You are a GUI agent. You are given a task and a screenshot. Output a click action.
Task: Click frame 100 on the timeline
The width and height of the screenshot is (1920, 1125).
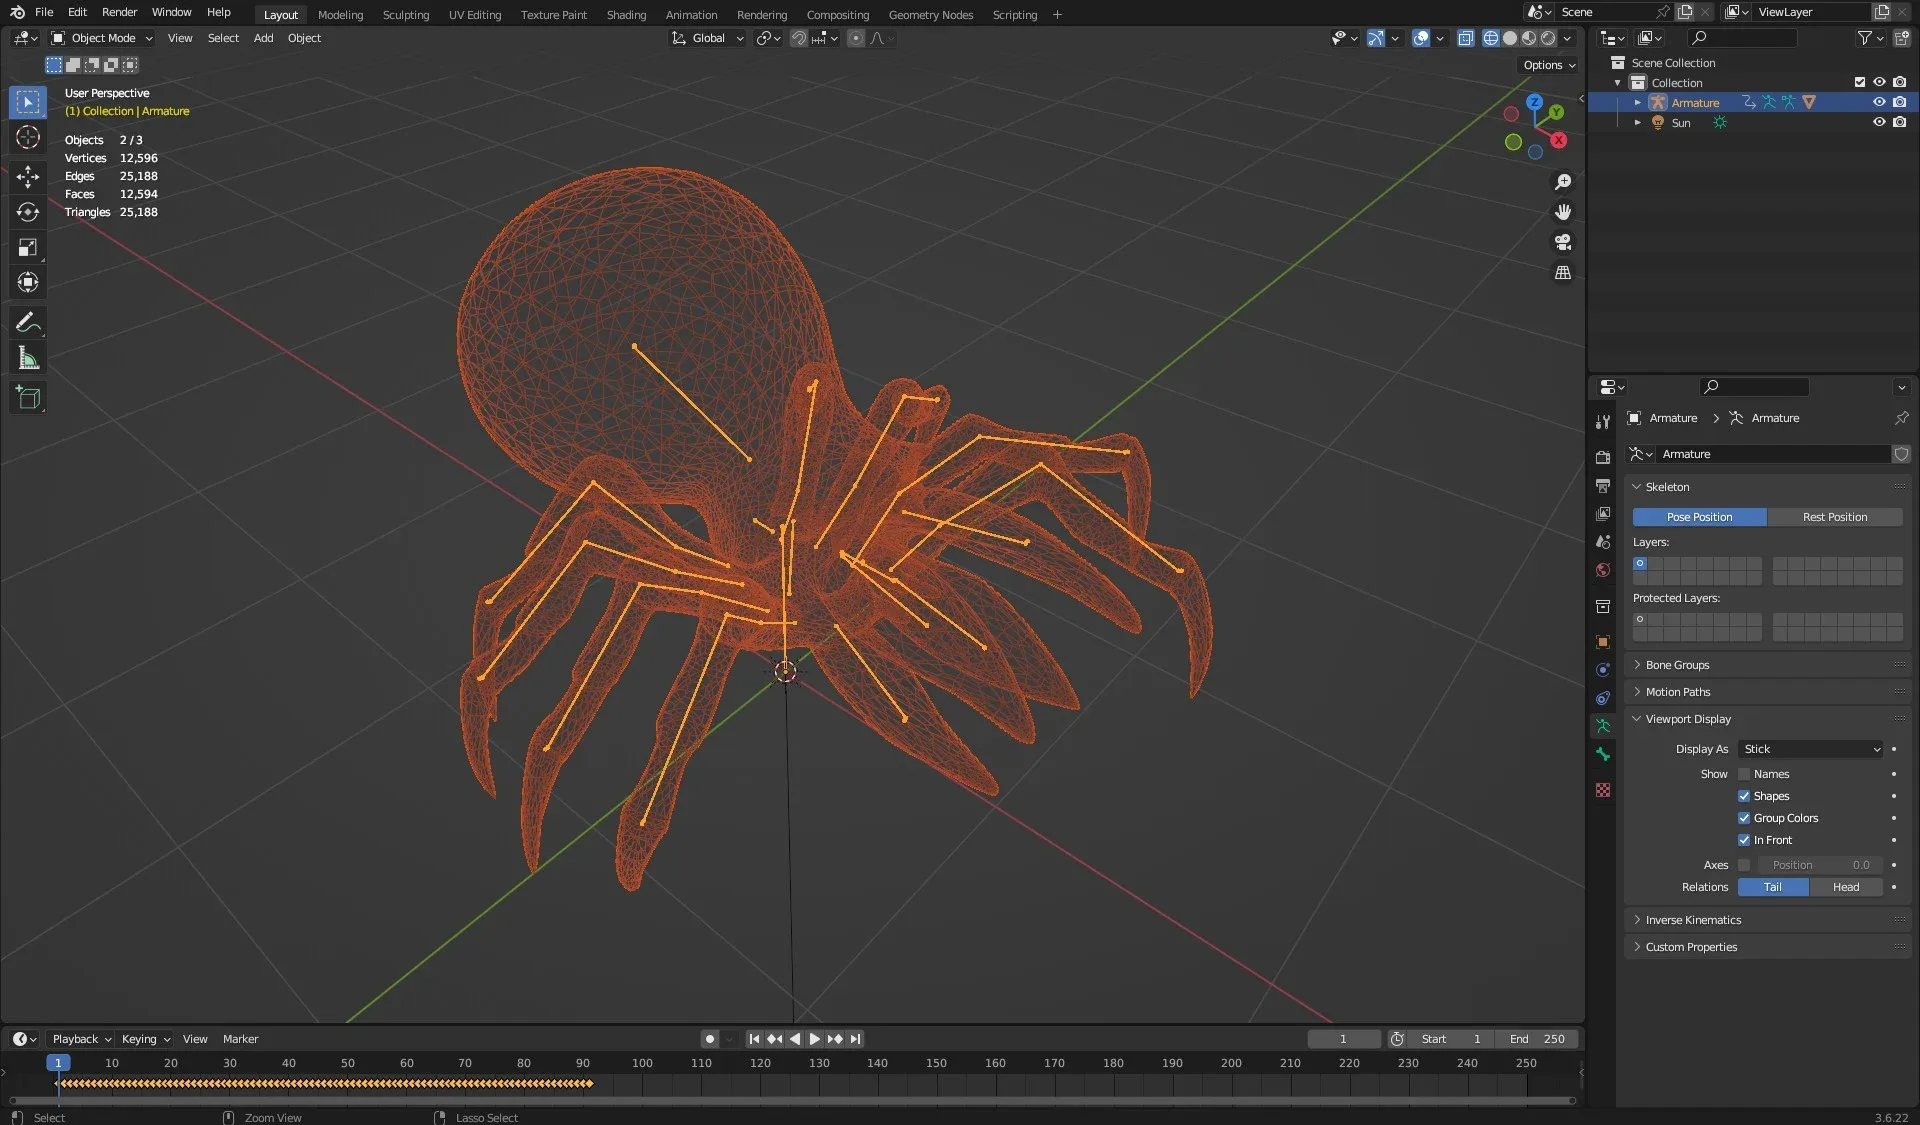click(642, 1063)
